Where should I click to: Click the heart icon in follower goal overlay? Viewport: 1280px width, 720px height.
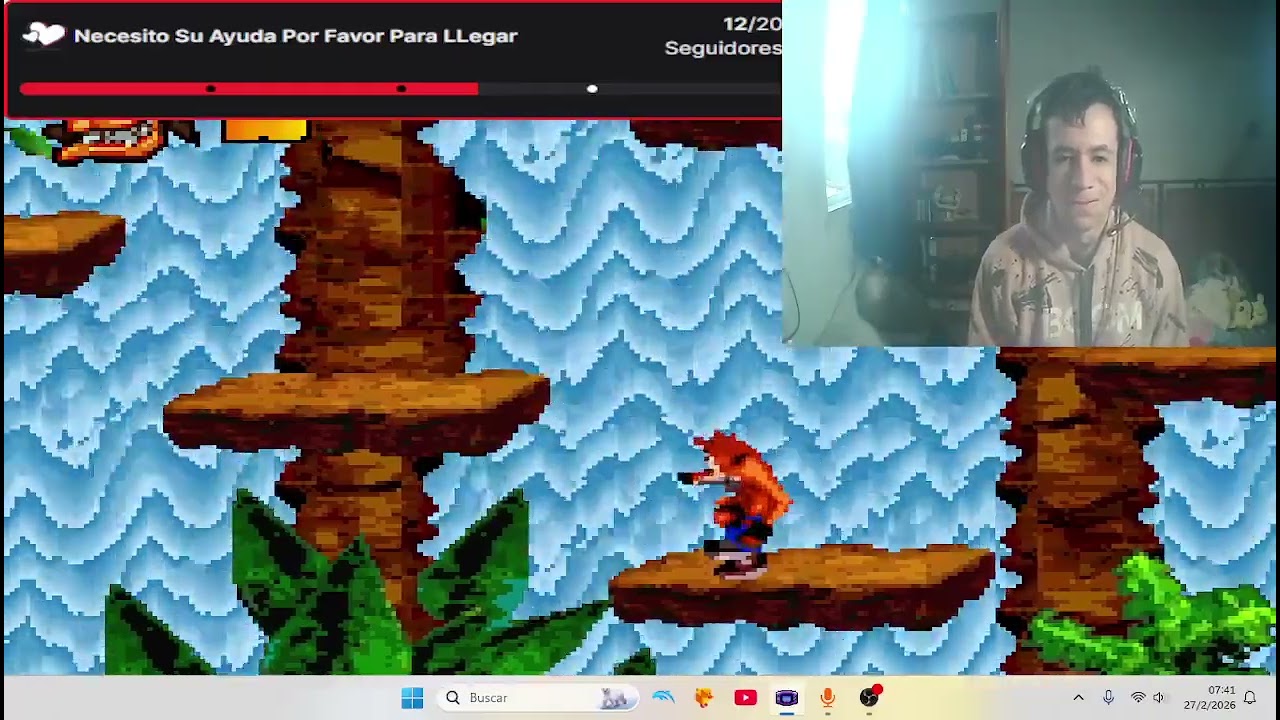click(x=43, y=35)
